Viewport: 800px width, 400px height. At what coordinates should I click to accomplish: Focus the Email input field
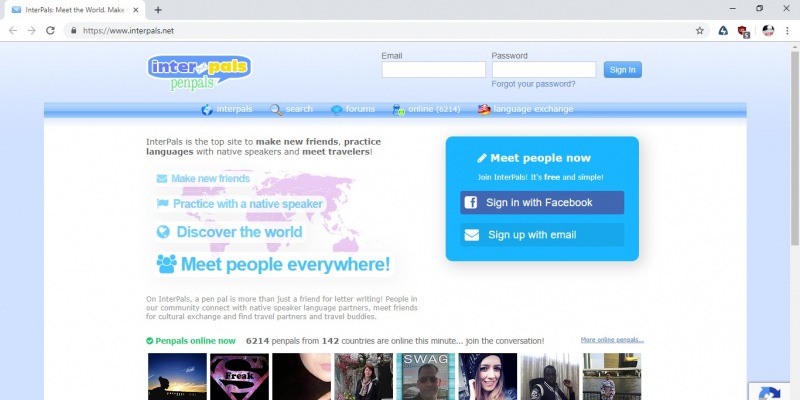coord(434,70)
